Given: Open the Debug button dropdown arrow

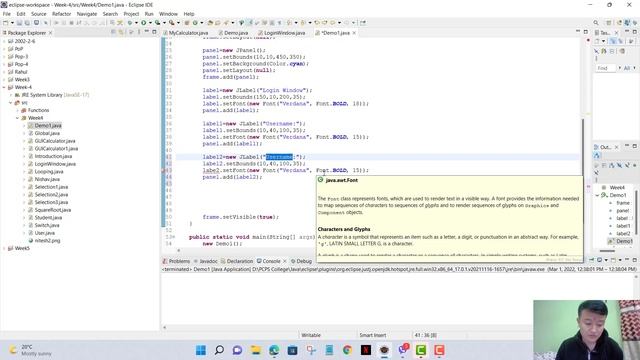Looking at the screenshot, I should [x=136, y=23].
